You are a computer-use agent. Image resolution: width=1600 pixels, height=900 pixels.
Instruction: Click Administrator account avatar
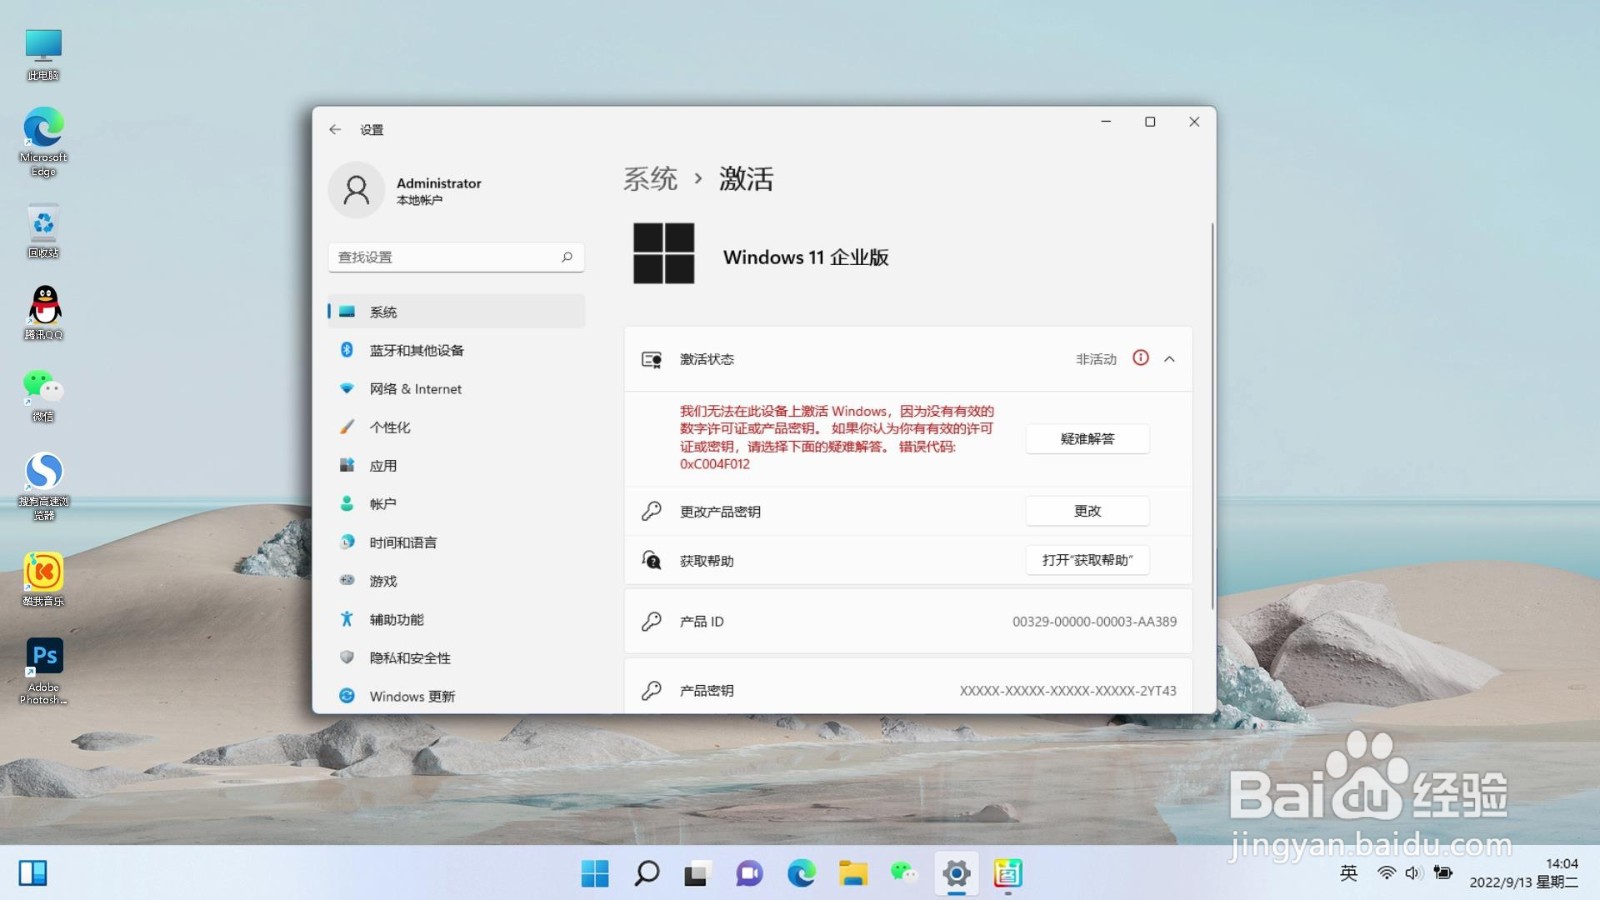(356, 190)
